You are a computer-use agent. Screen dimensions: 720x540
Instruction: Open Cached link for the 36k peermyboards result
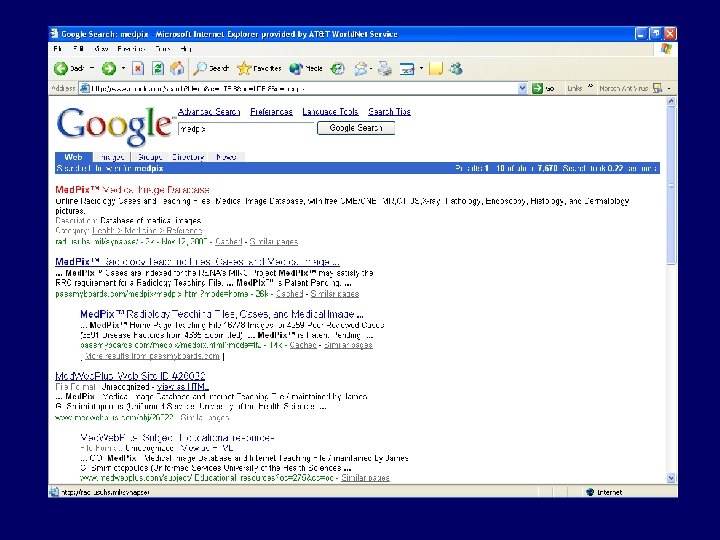[290, 293]
